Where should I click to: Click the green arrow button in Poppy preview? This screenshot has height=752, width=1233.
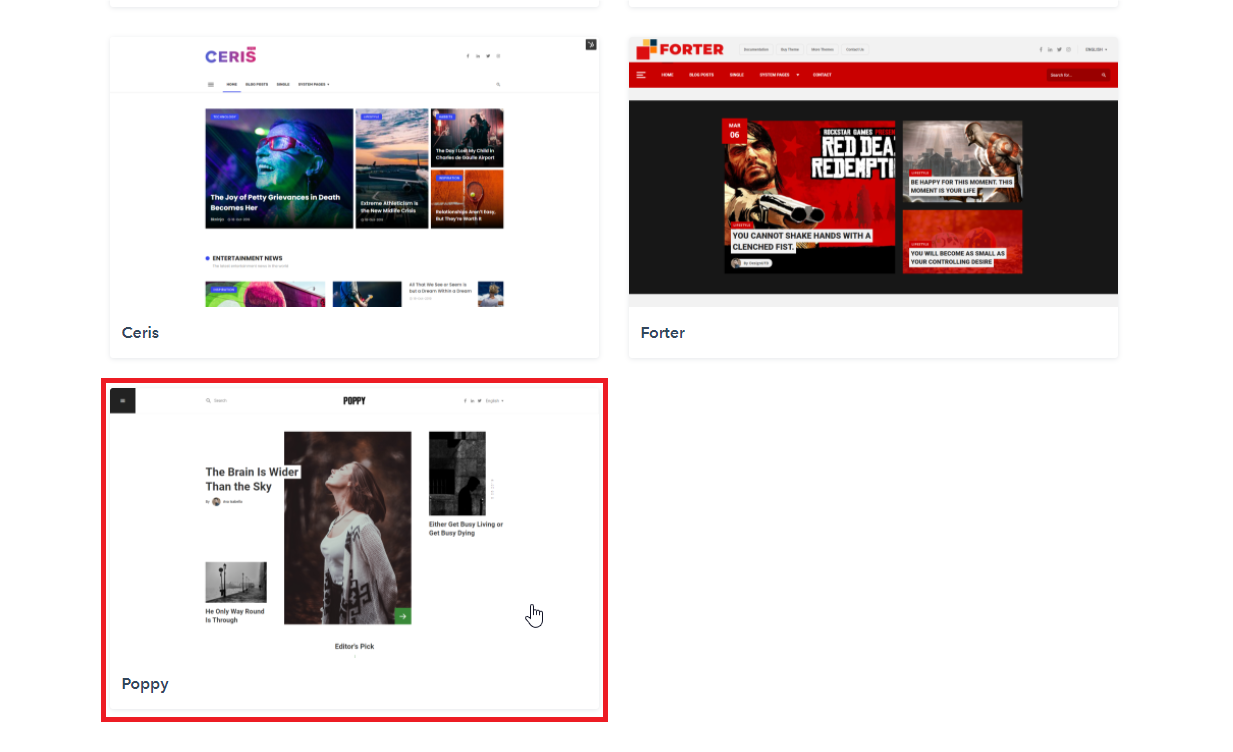(x=402, y=616)
